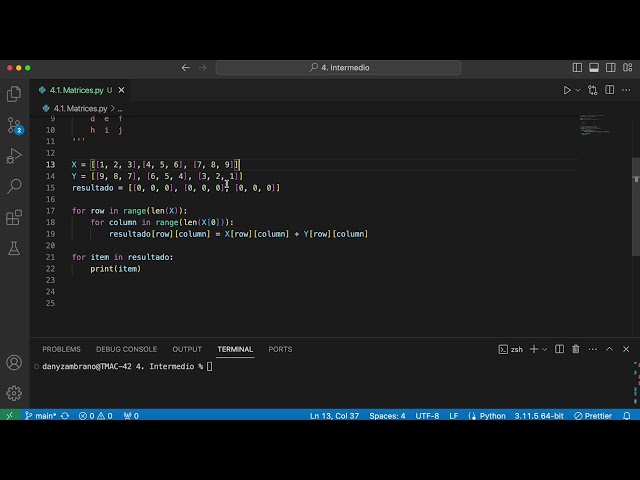Click the breadcrumb ellipsis segment
640x480 pixels.
[x=120, y=109]
